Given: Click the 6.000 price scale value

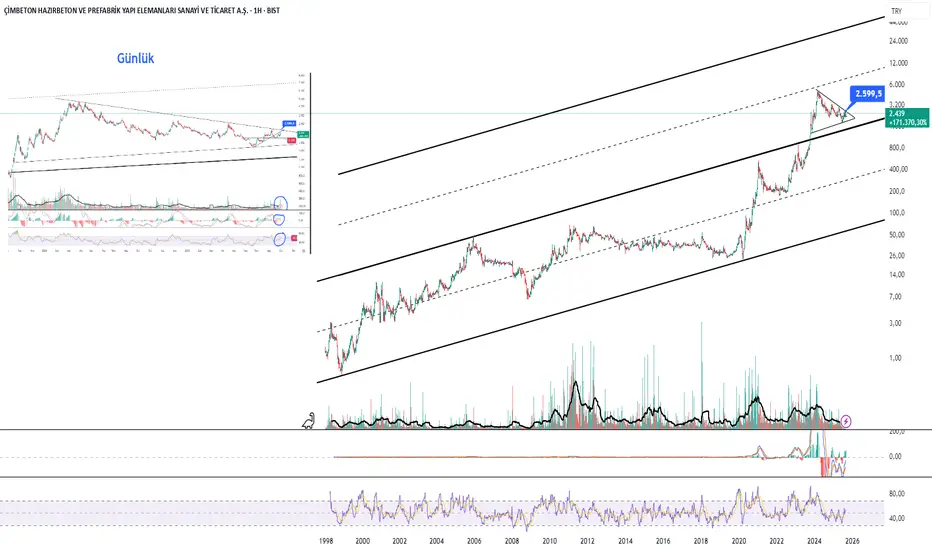Looking at the screenshot, I should pos(896,84).
